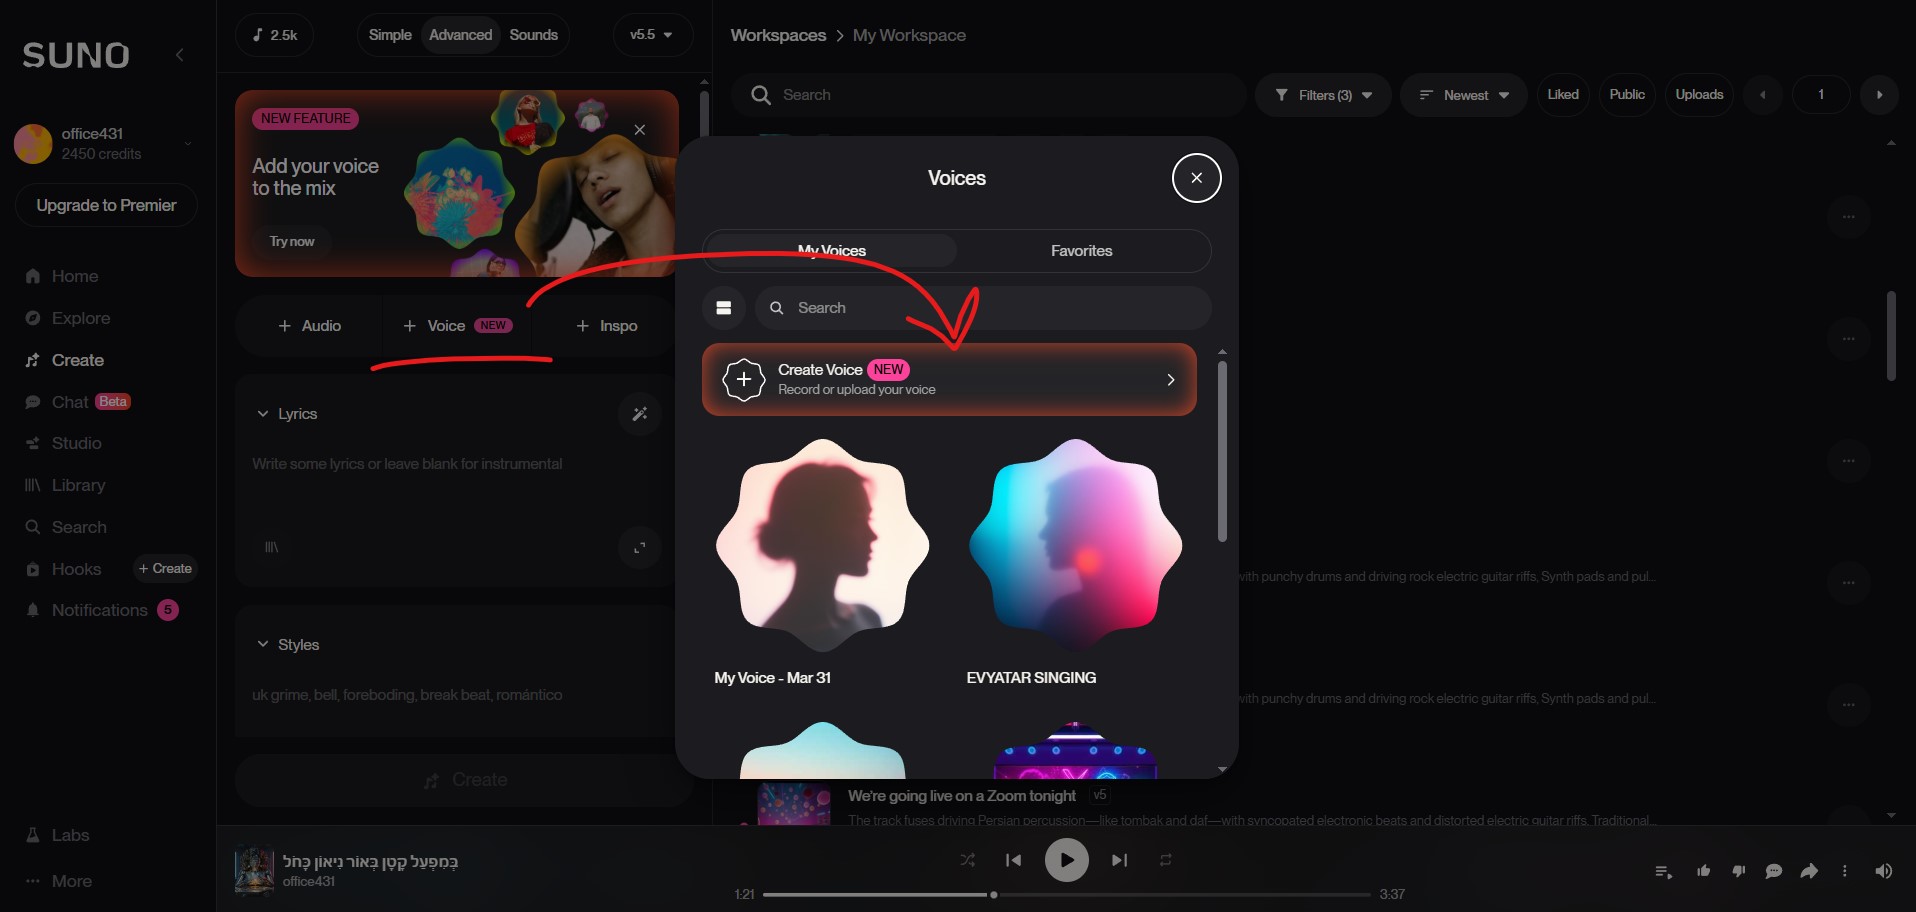
Task: Toggle the Liked filter
Action: [x=1562, y=95]
